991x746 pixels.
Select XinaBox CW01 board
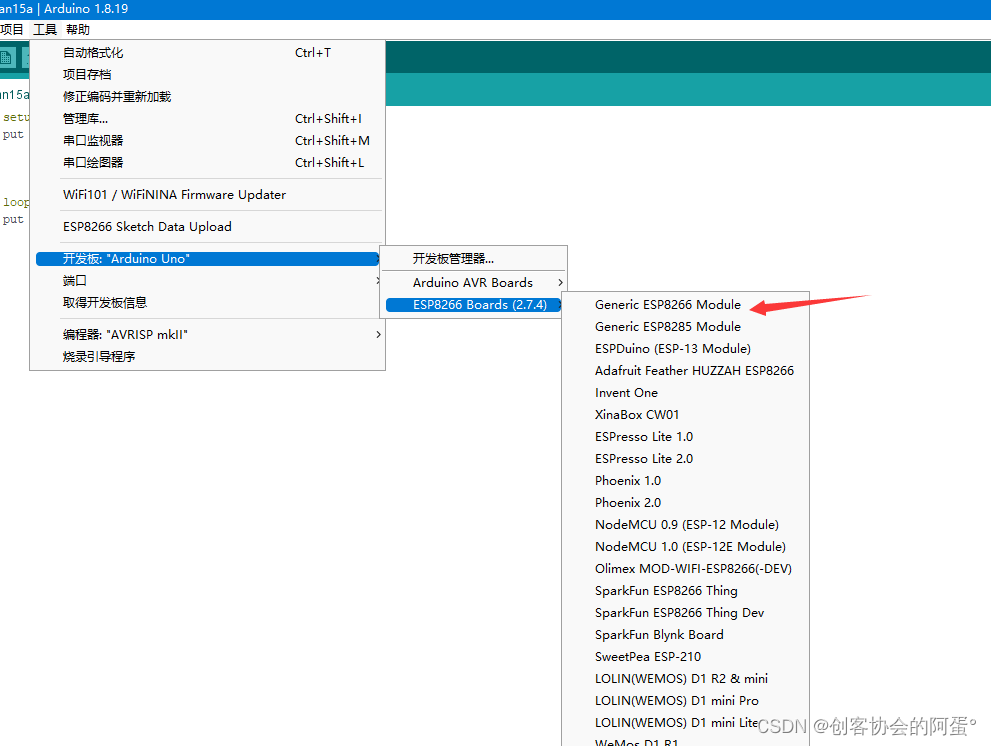[x=685, y=415]
